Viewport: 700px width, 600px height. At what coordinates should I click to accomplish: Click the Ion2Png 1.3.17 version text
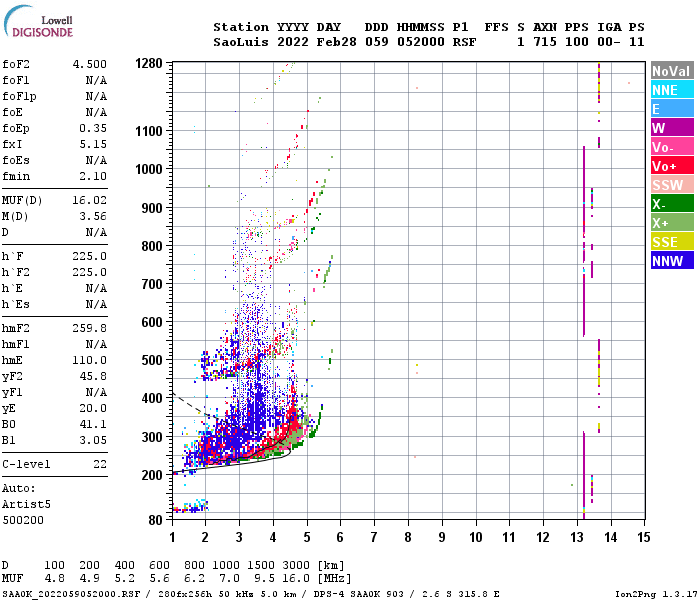click(x=655, y=594)
